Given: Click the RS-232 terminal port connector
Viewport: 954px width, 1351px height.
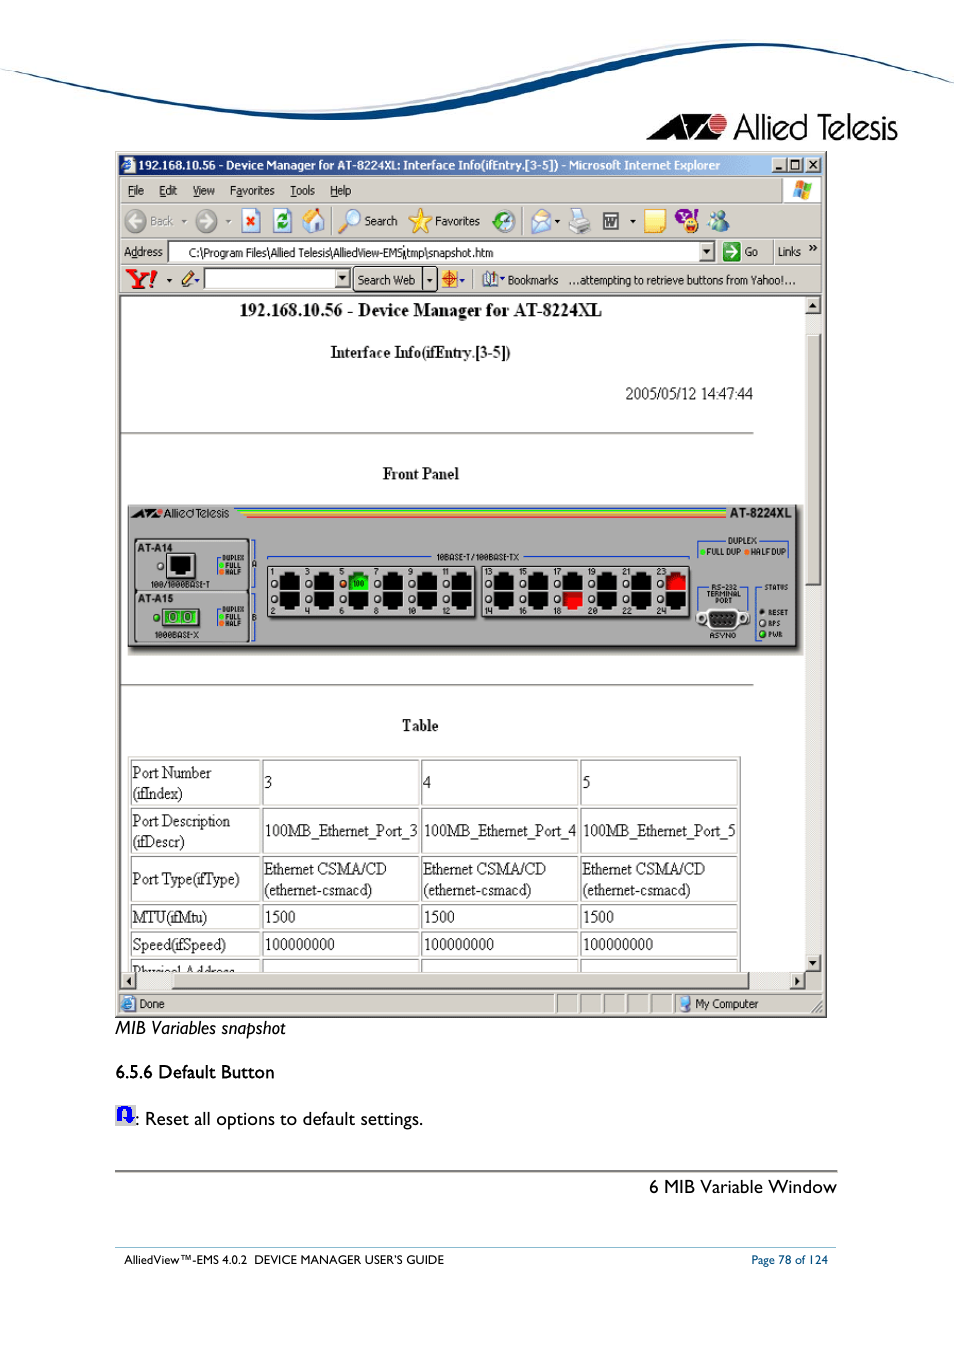Looking at the screenshot, I should (x=722, y=619).
